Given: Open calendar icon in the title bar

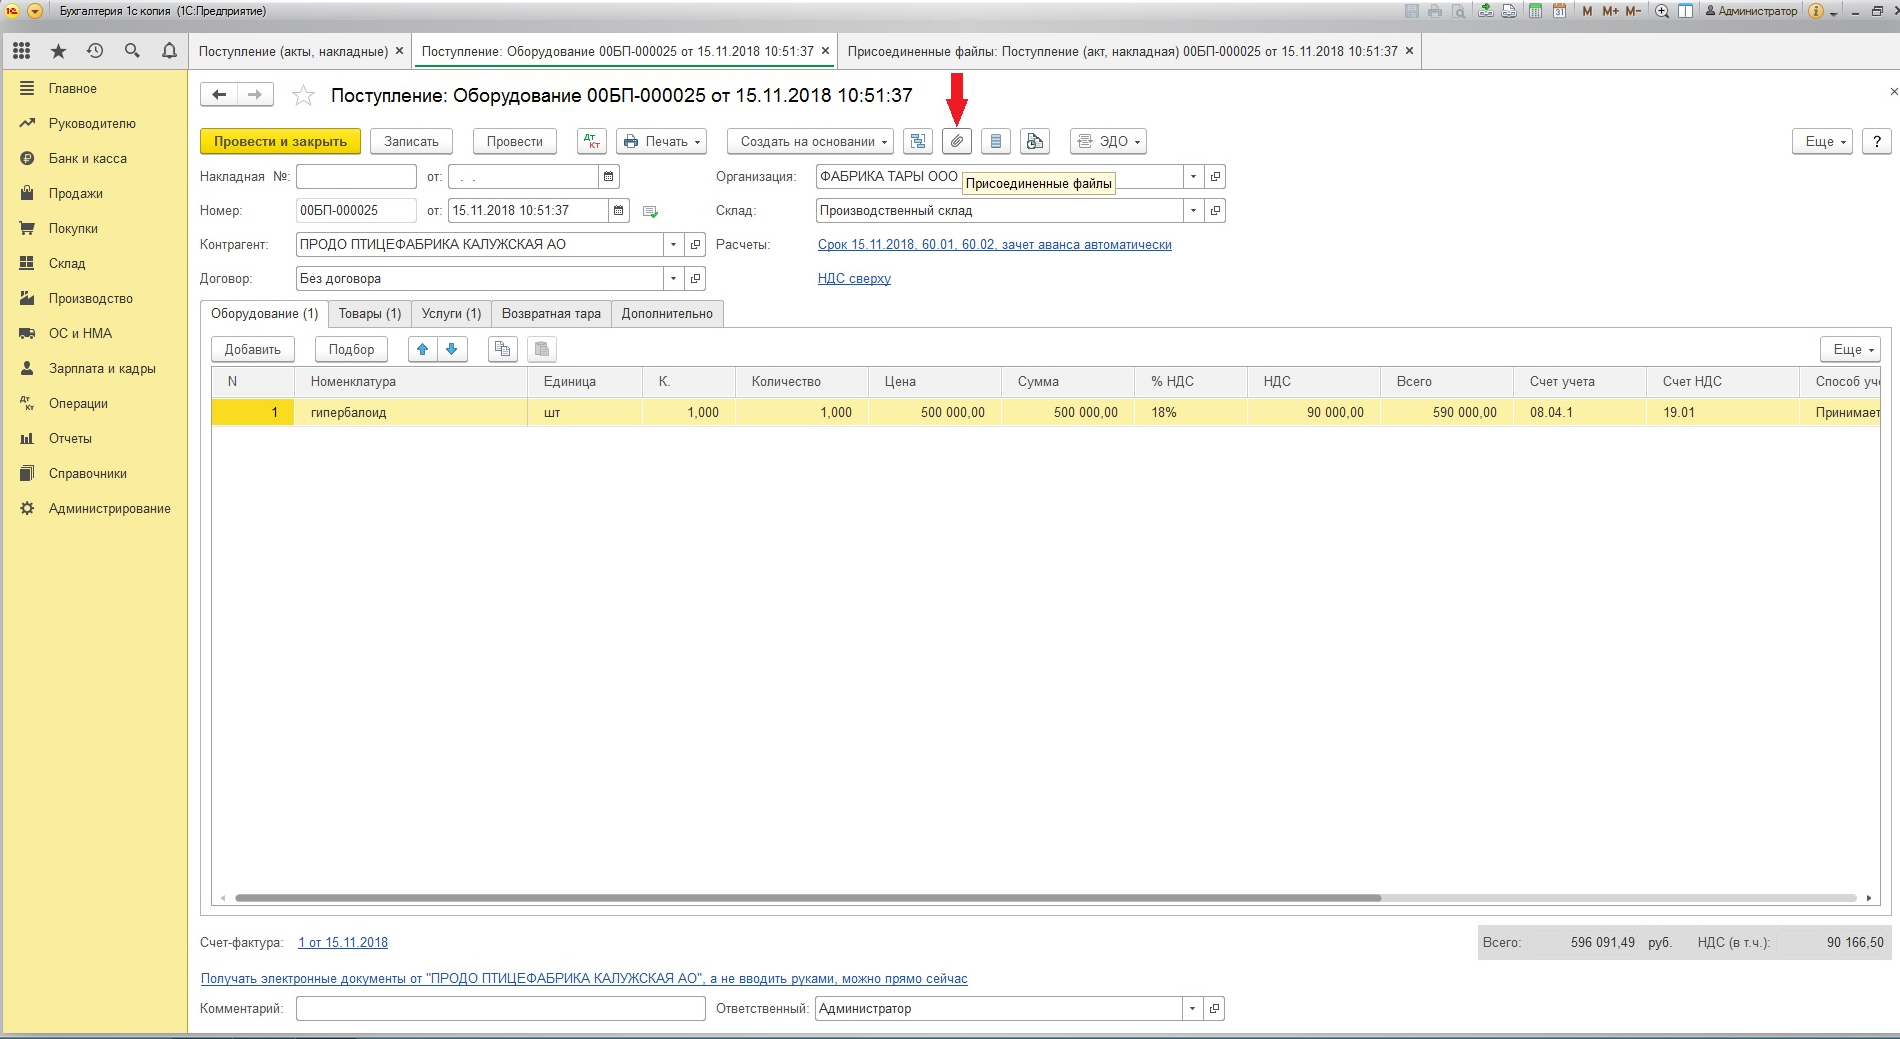Looking at the screenshot, I should [x=1559, y=11].
